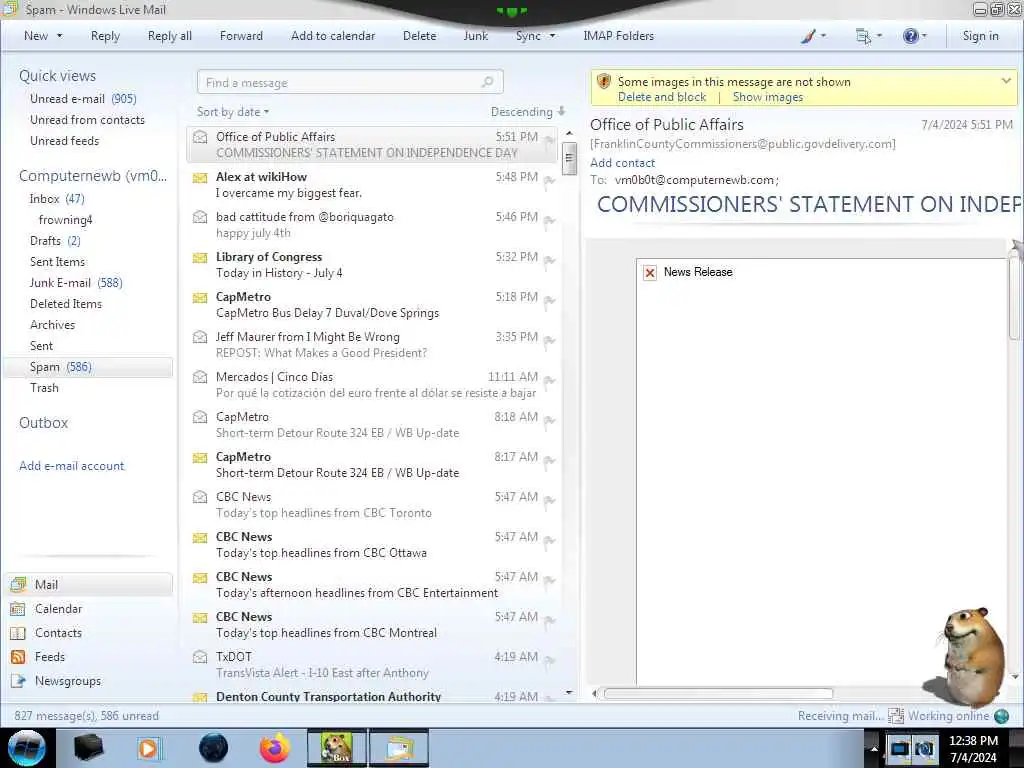Open Feeds icon

click(18, 657)
